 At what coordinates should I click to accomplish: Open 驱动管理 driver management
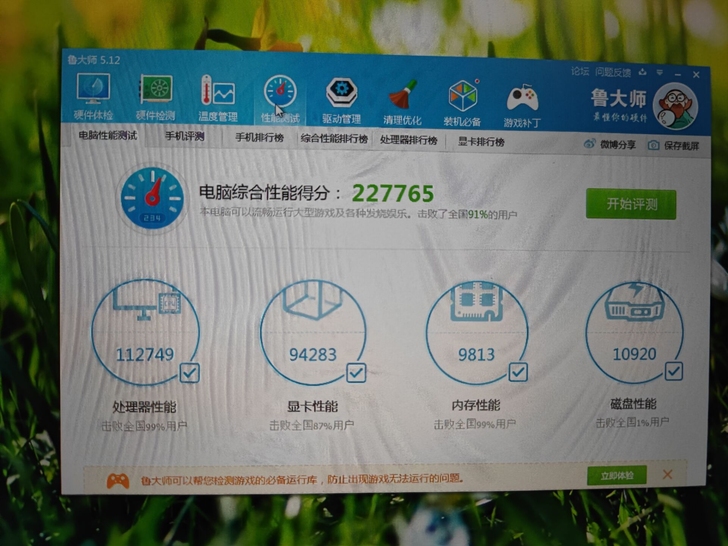tap(341, 101)
